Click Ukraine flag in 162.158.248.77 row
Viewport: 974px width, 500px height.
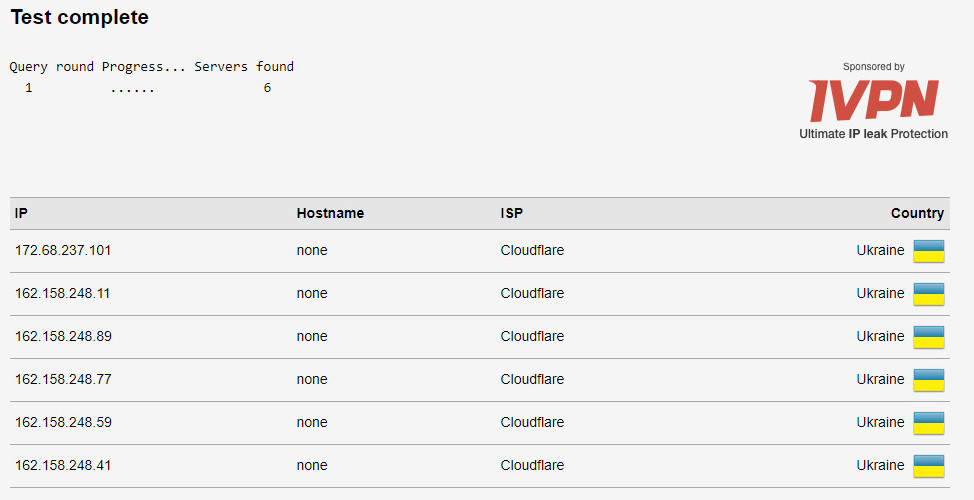point(929,380)
